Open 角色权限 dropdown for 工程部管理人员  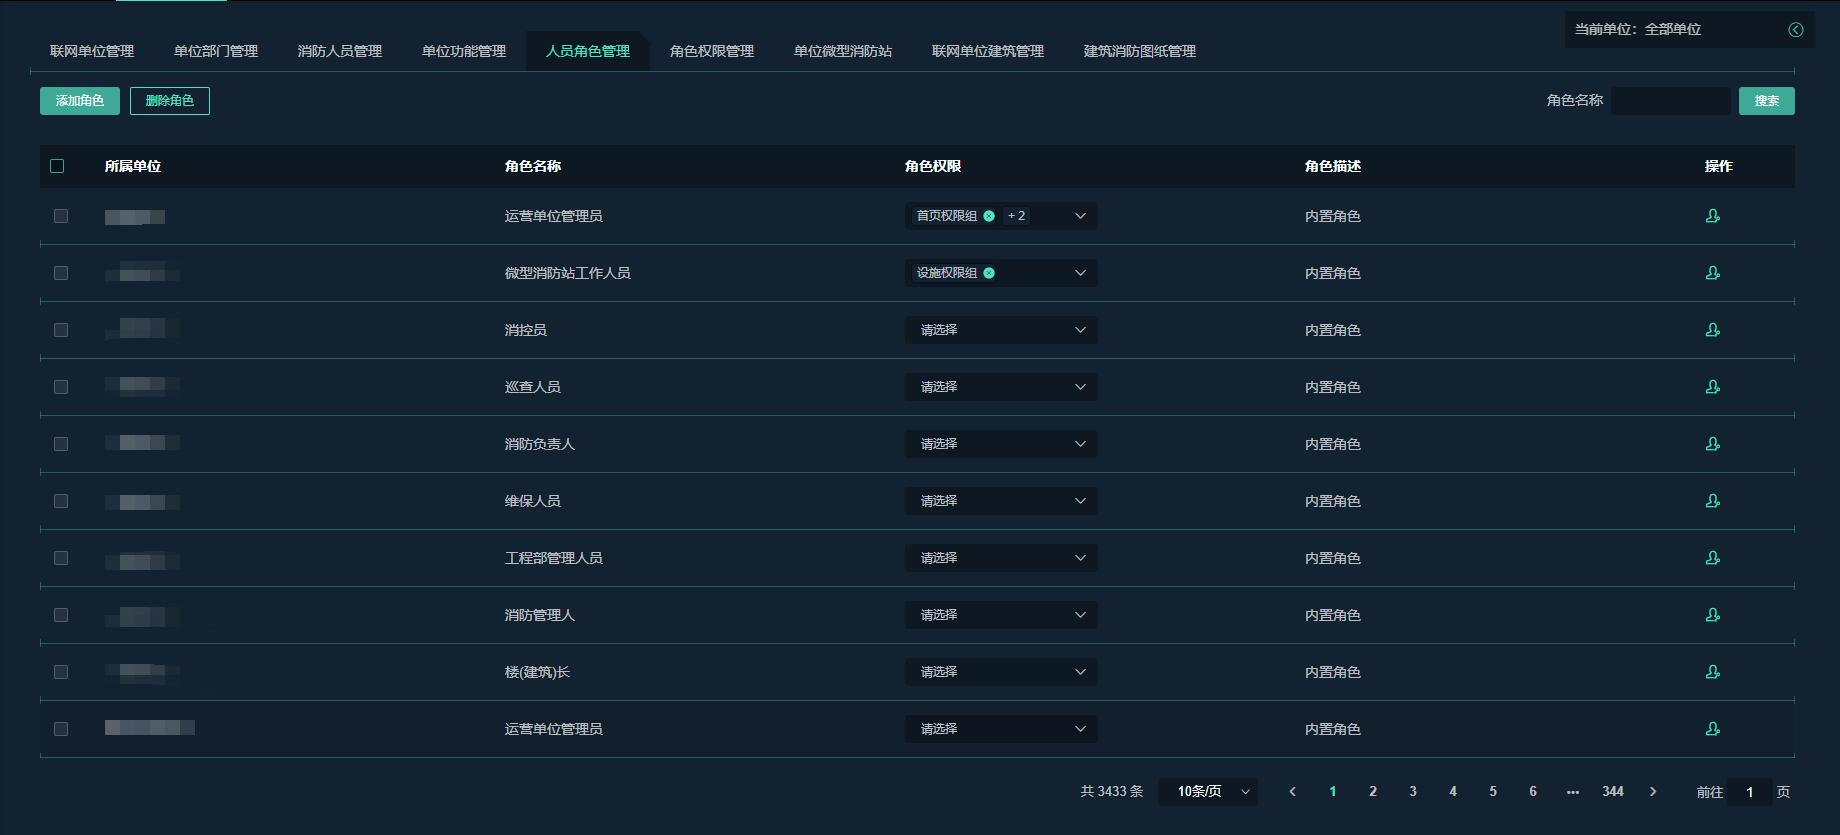[1001, 558]
